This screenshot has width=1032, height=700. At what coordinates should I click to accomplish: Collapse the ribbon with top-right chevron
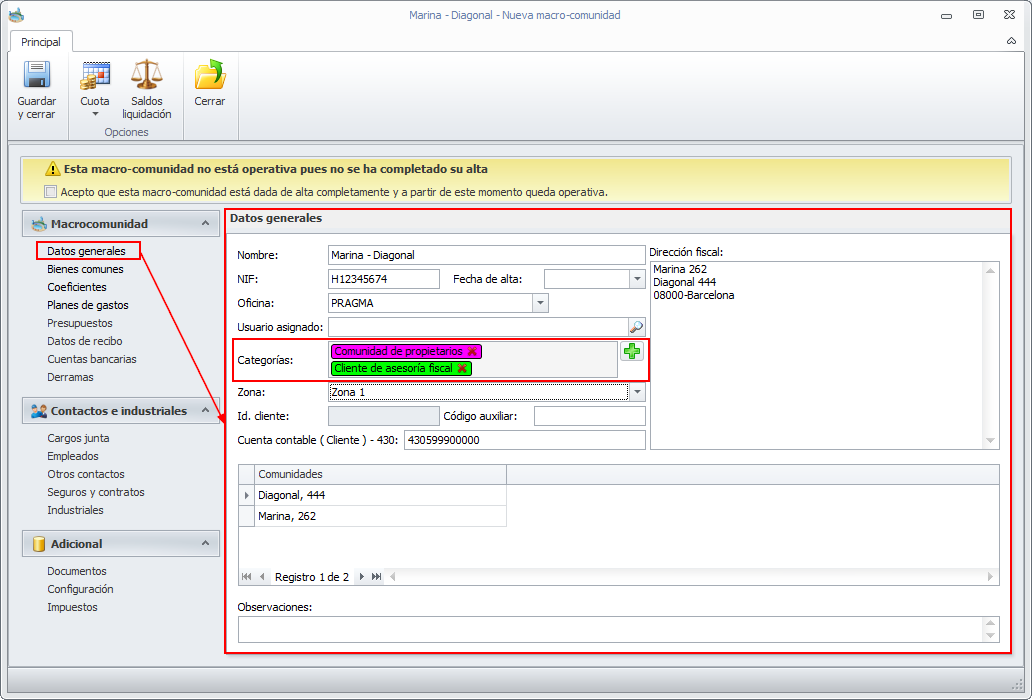point(1011,41)
